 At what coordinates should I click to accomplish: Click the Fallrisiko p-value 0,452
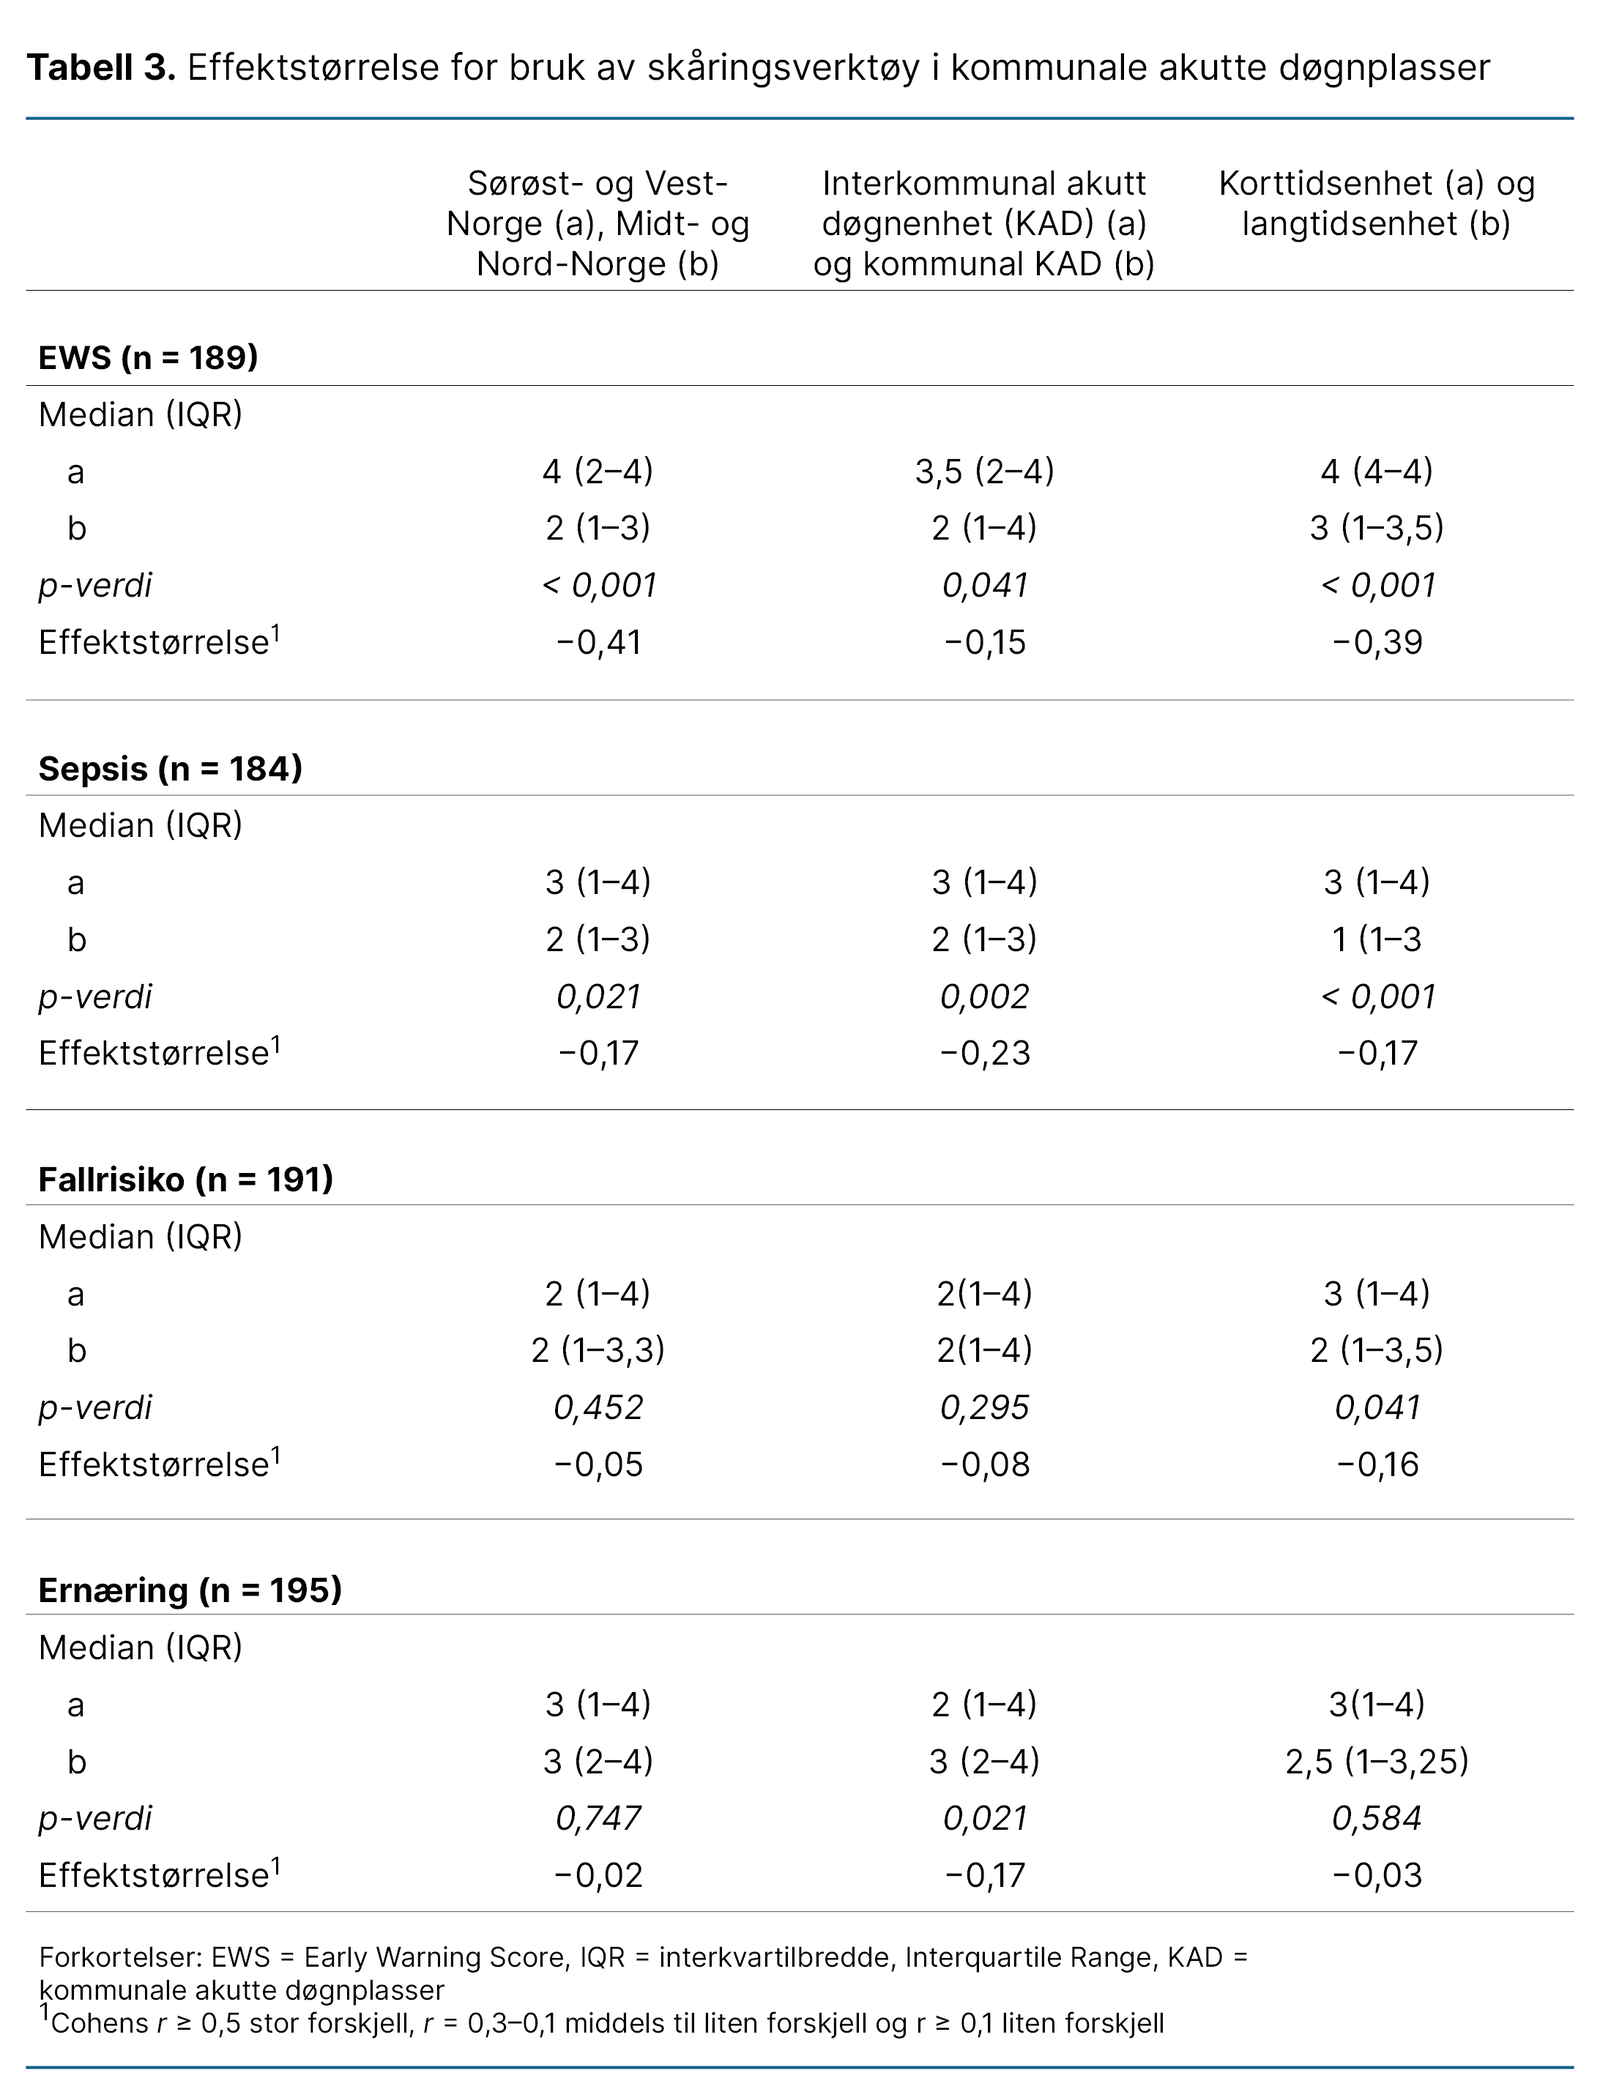coord(597,1407)
